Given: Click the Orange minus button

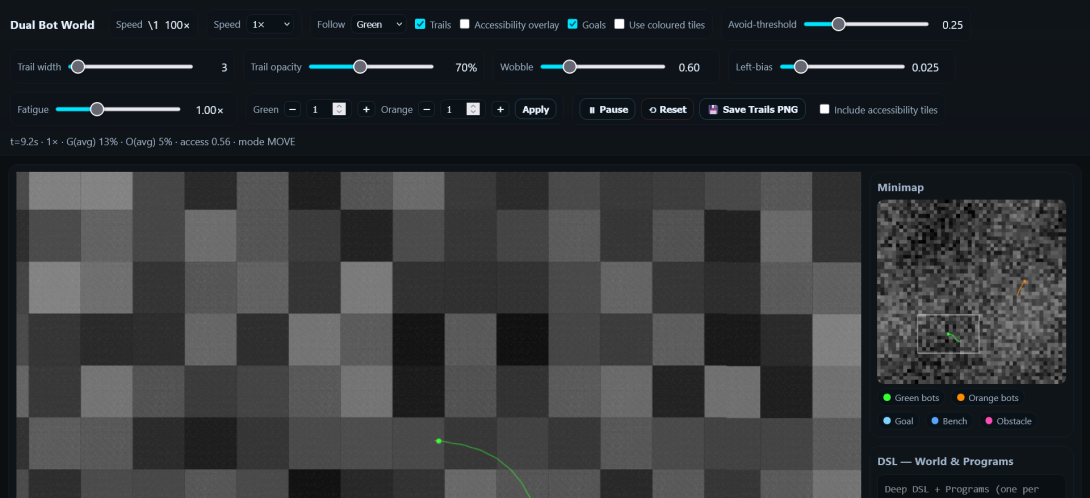Looking at the screenshot, I should 427,109.
